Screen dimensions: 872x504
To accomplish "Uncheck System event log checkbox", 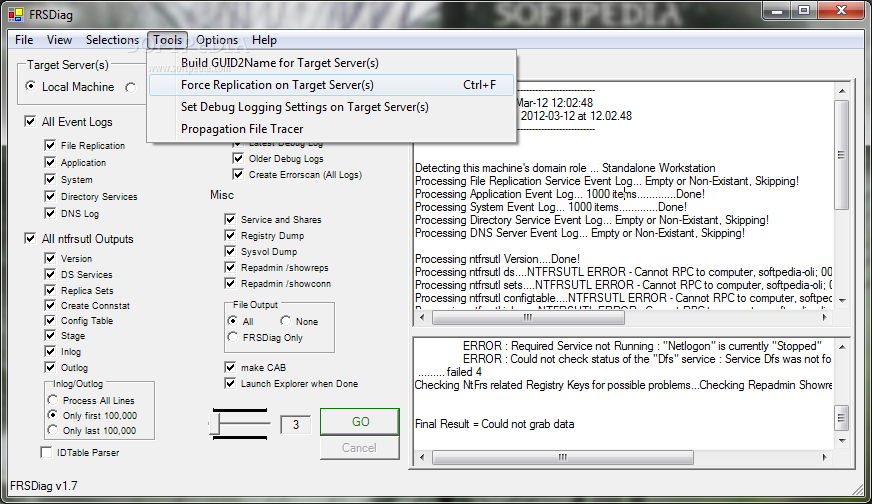I will (x=50, y=179).
